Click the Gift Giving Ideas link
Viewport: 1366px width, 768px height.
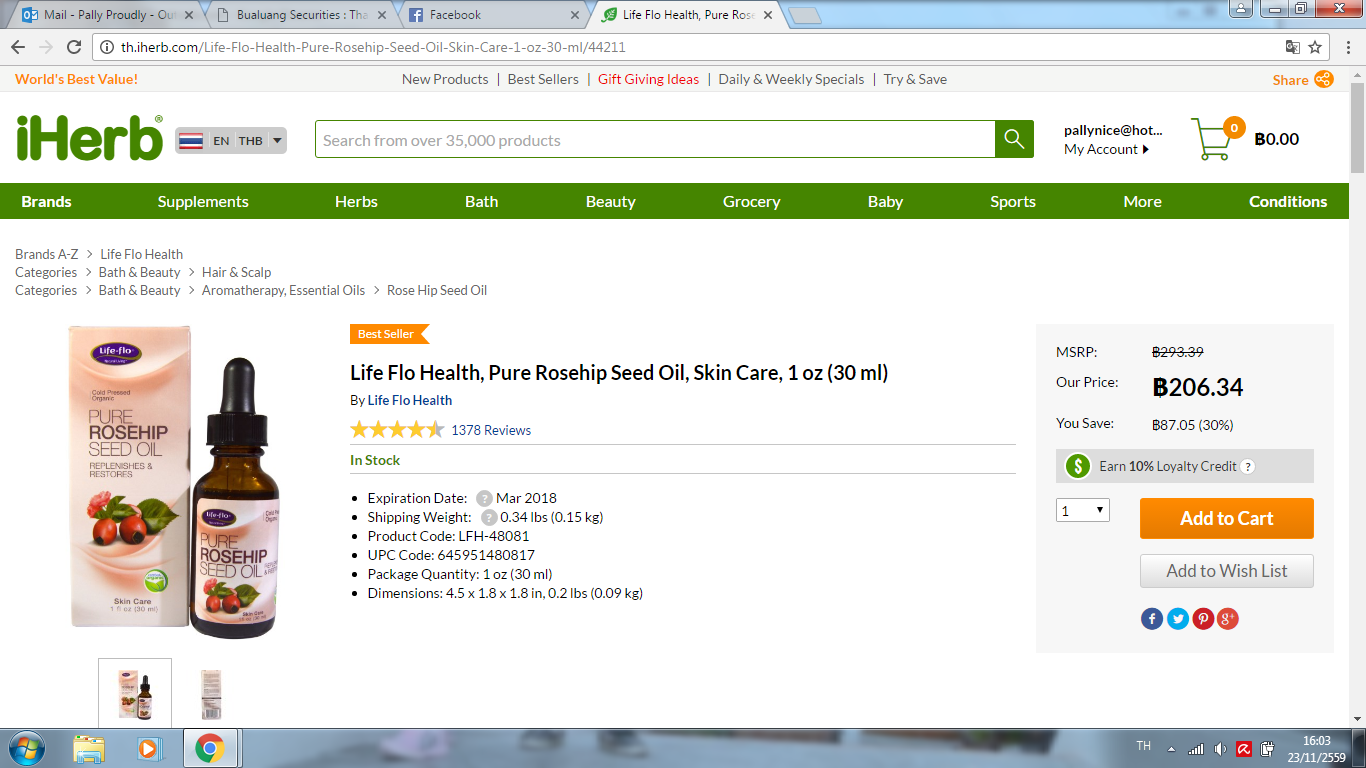[649, 79]
